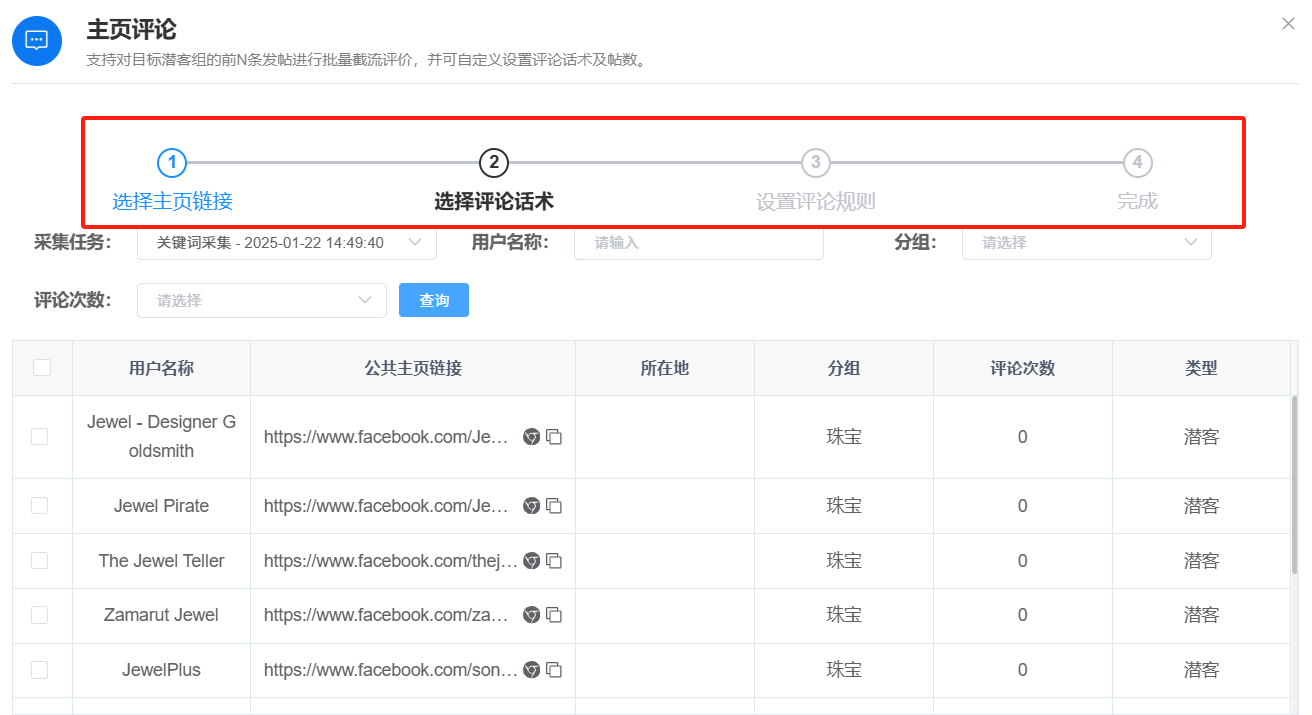Viewport: 1312px width, 715px height.
Task: Copy The Jewel Teller page link
Action: [554, 561]
